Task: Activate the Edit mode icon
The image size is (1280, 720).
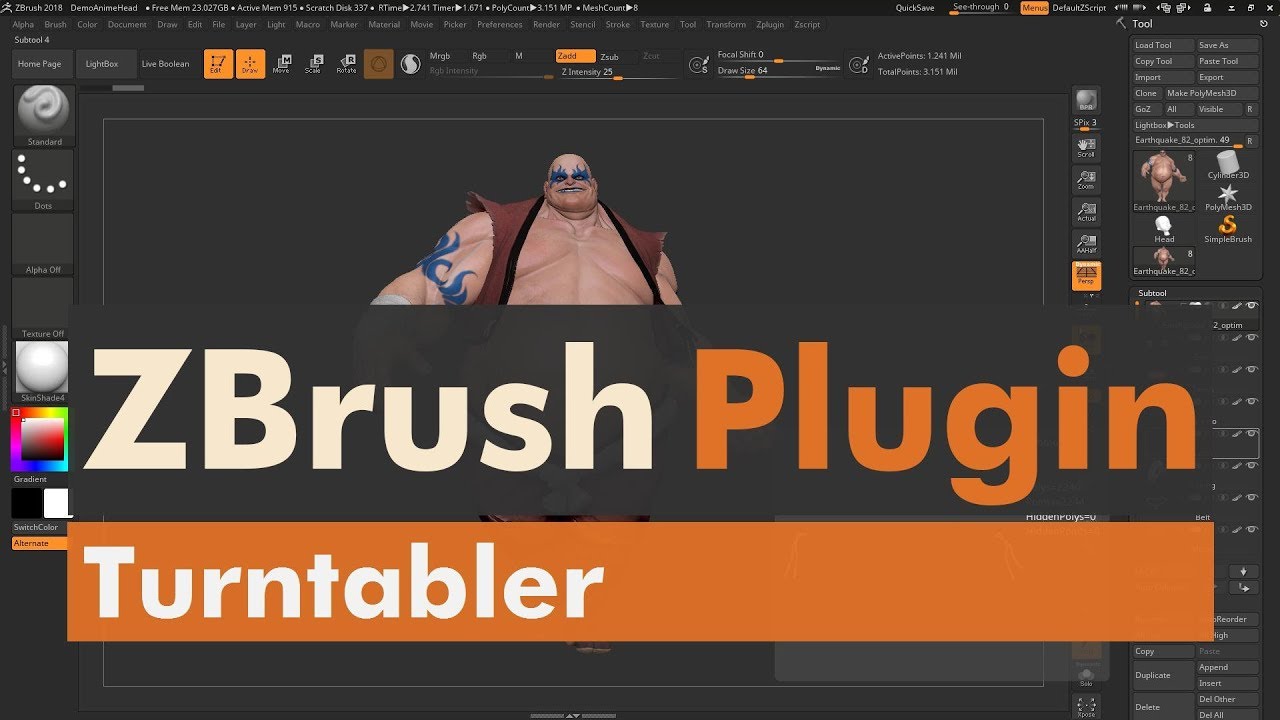Action: coord(218,64)
